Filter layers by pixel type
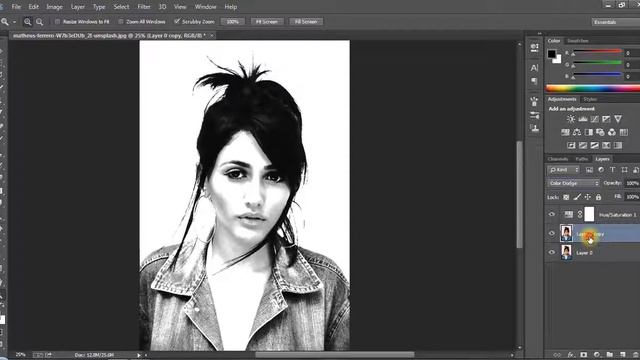This screenshot has width=640, height=360. click(589, 170)
